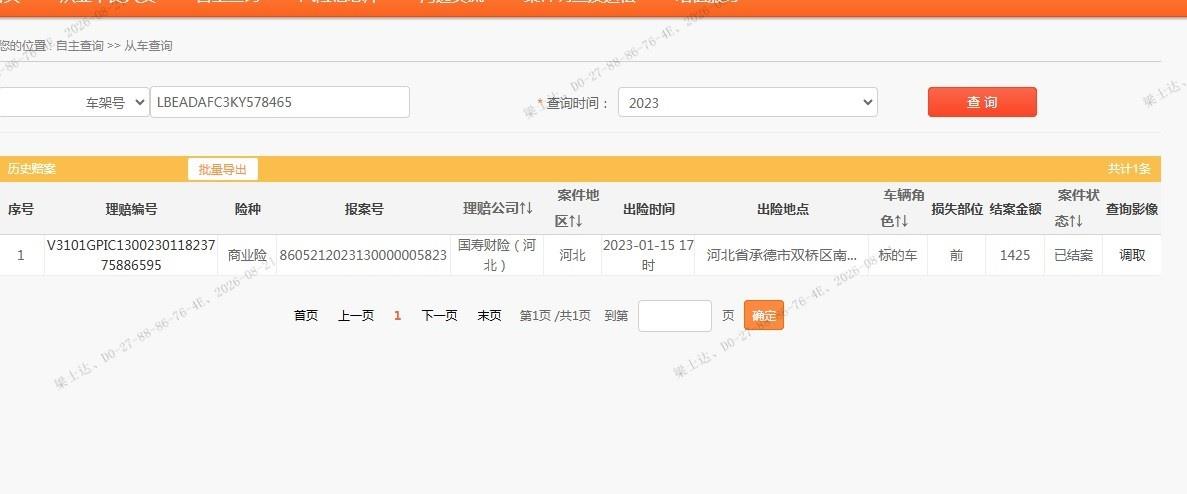This screenshot has width=1187, height=494.
Task: Click the 历史赔案 section title
Action: (x=32, y=169)
